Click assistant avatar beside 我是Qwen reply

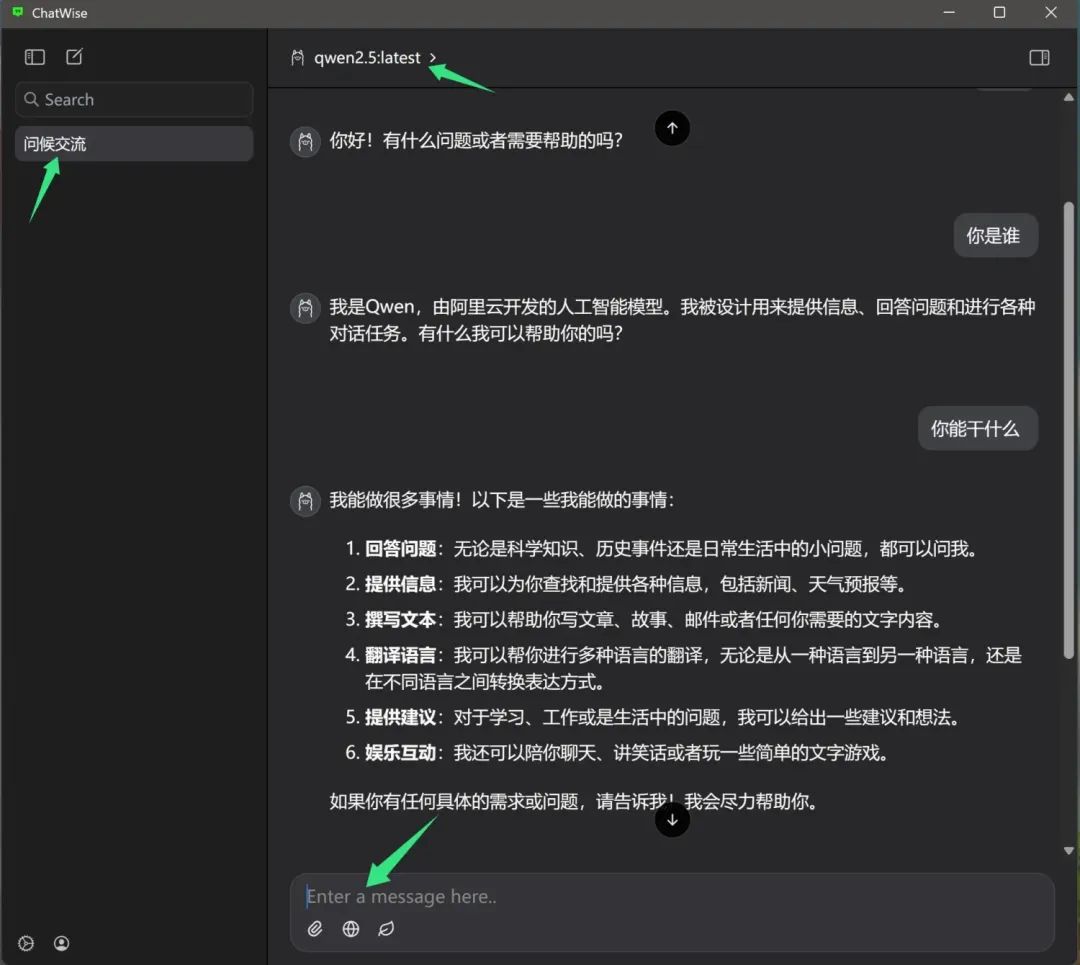point(305,308)
